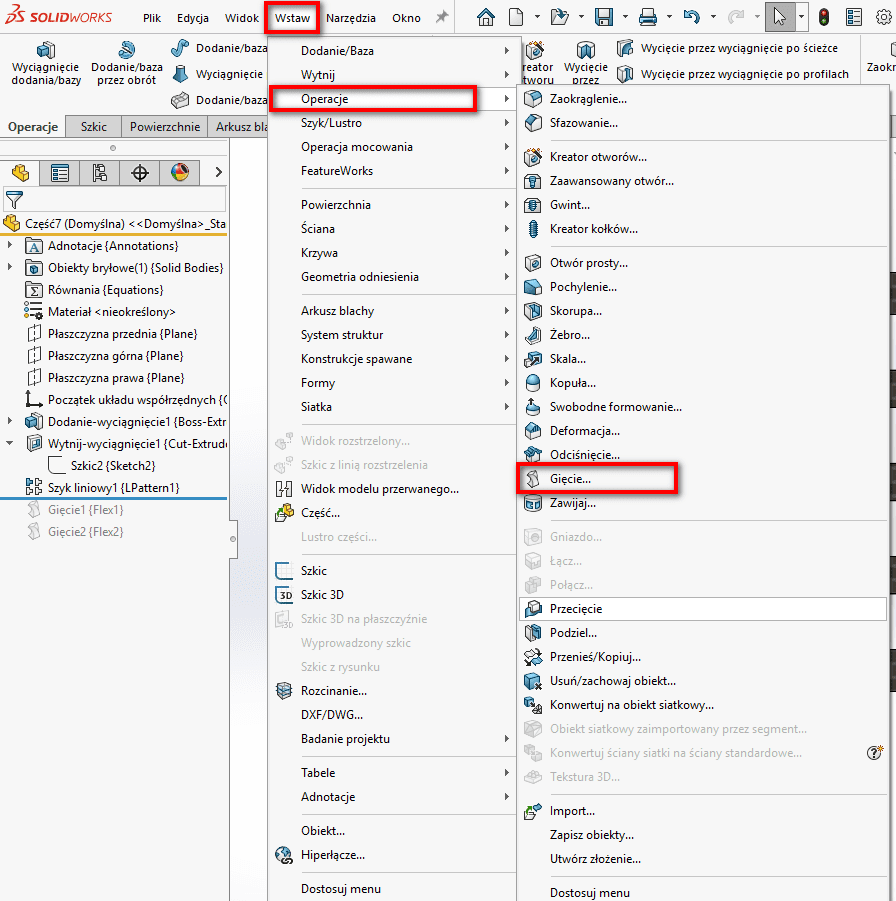
Task: Click the Giecie flex icon in submenu
Action: point(533,479)
